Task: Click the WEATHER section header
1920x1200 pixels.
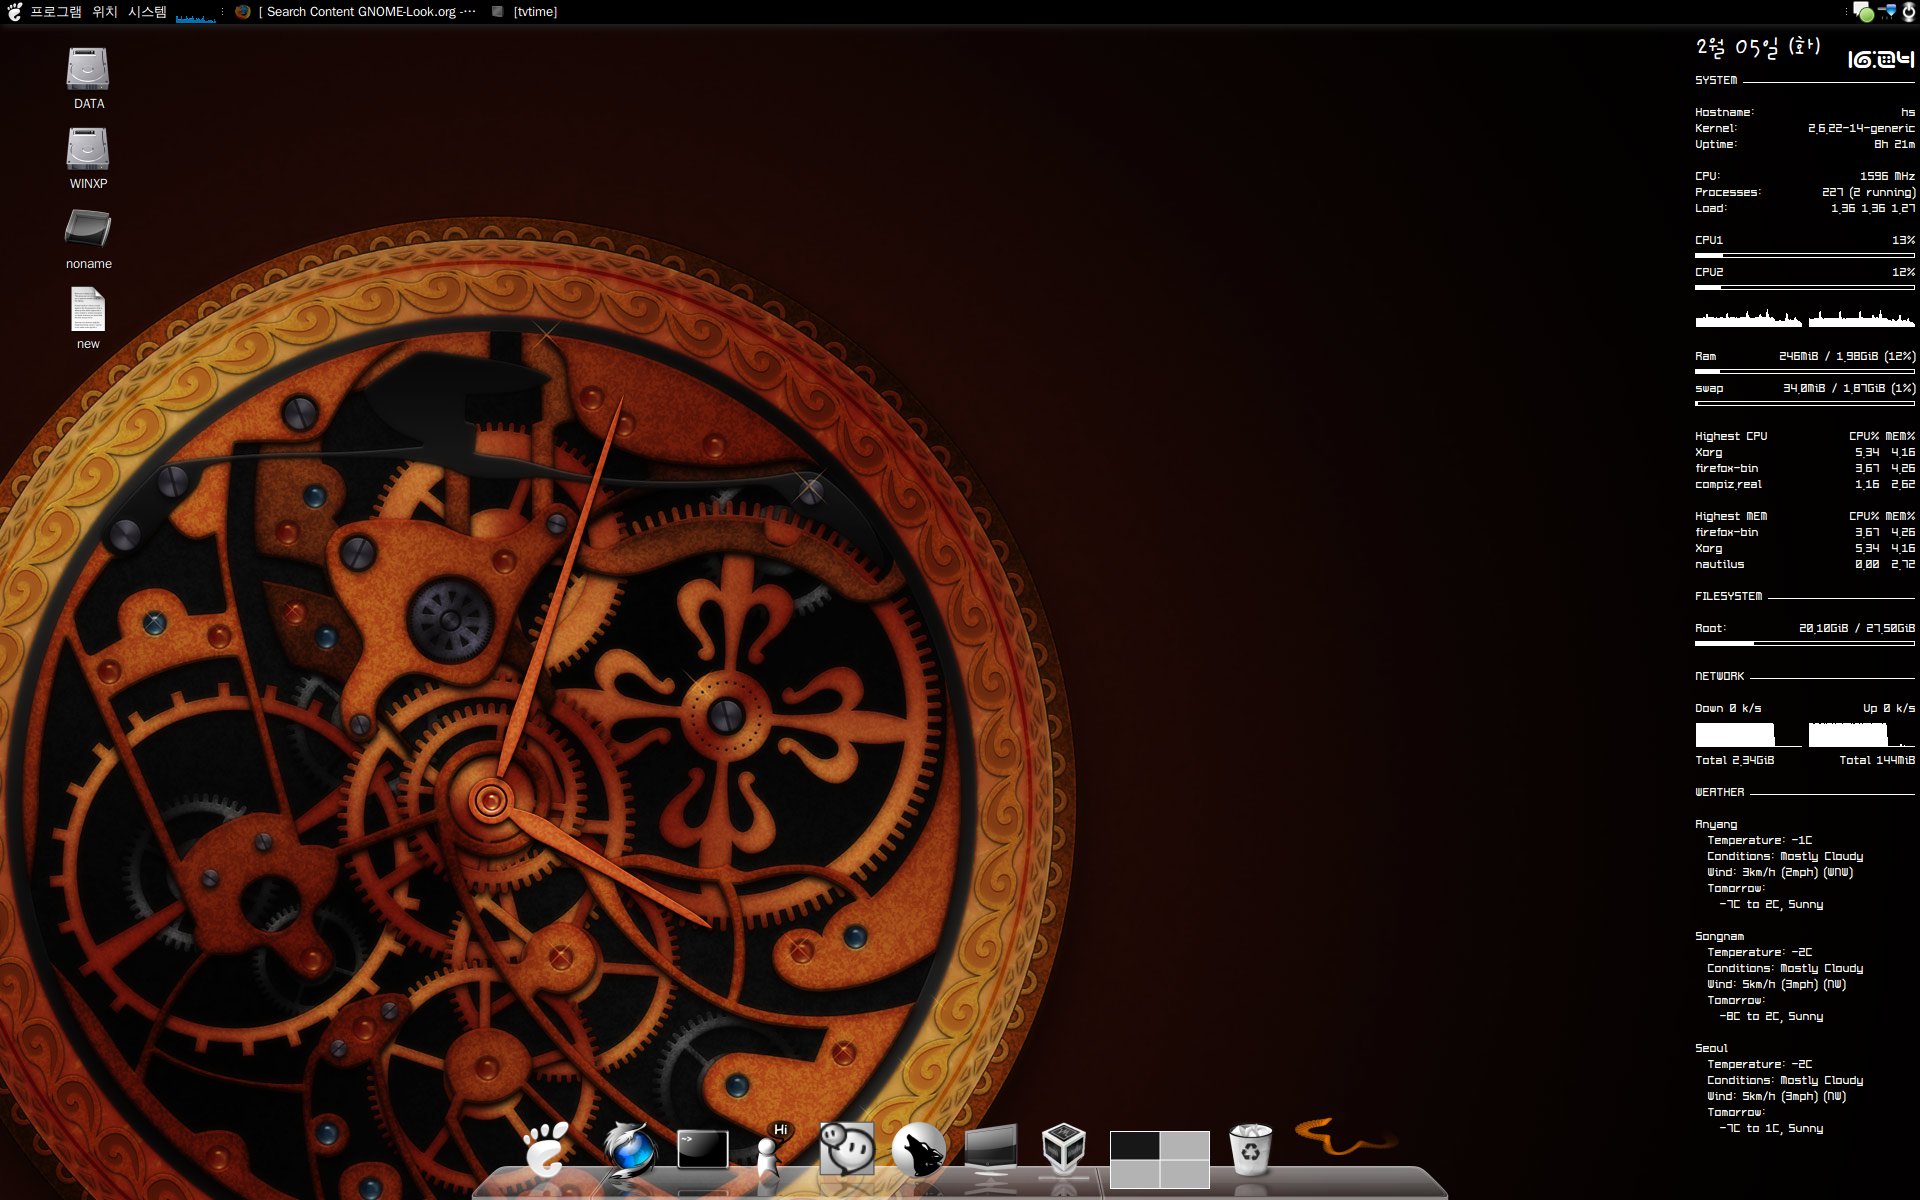Action: click(x=1719, y=792)
